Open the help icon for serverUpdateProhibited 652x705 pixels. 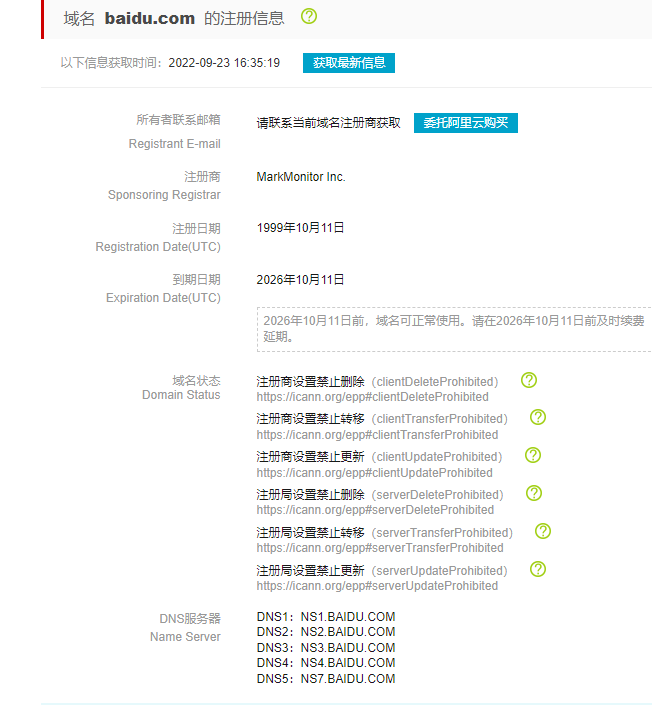[538, 569]
